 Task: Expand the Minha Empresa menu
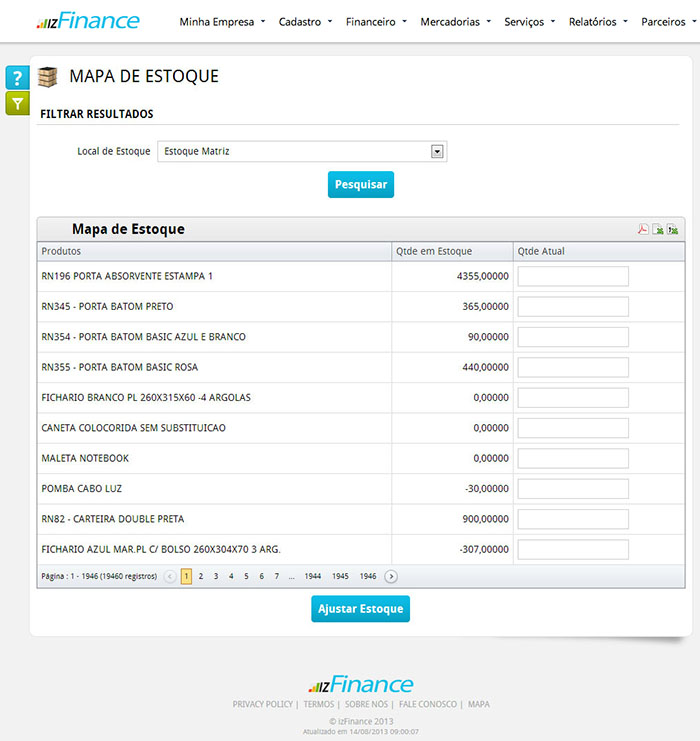[x=222, y=21]
